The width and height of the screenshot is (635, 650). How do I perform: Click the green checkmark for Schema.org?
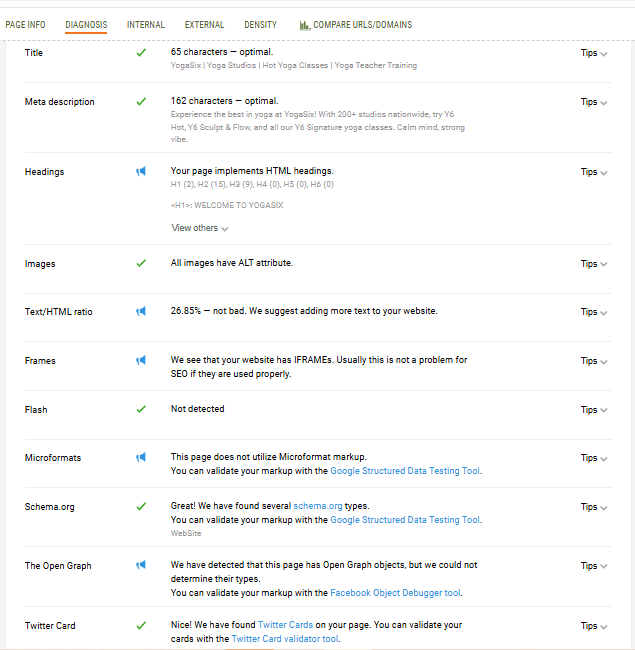pyautogui.click(x=141, y=507)
